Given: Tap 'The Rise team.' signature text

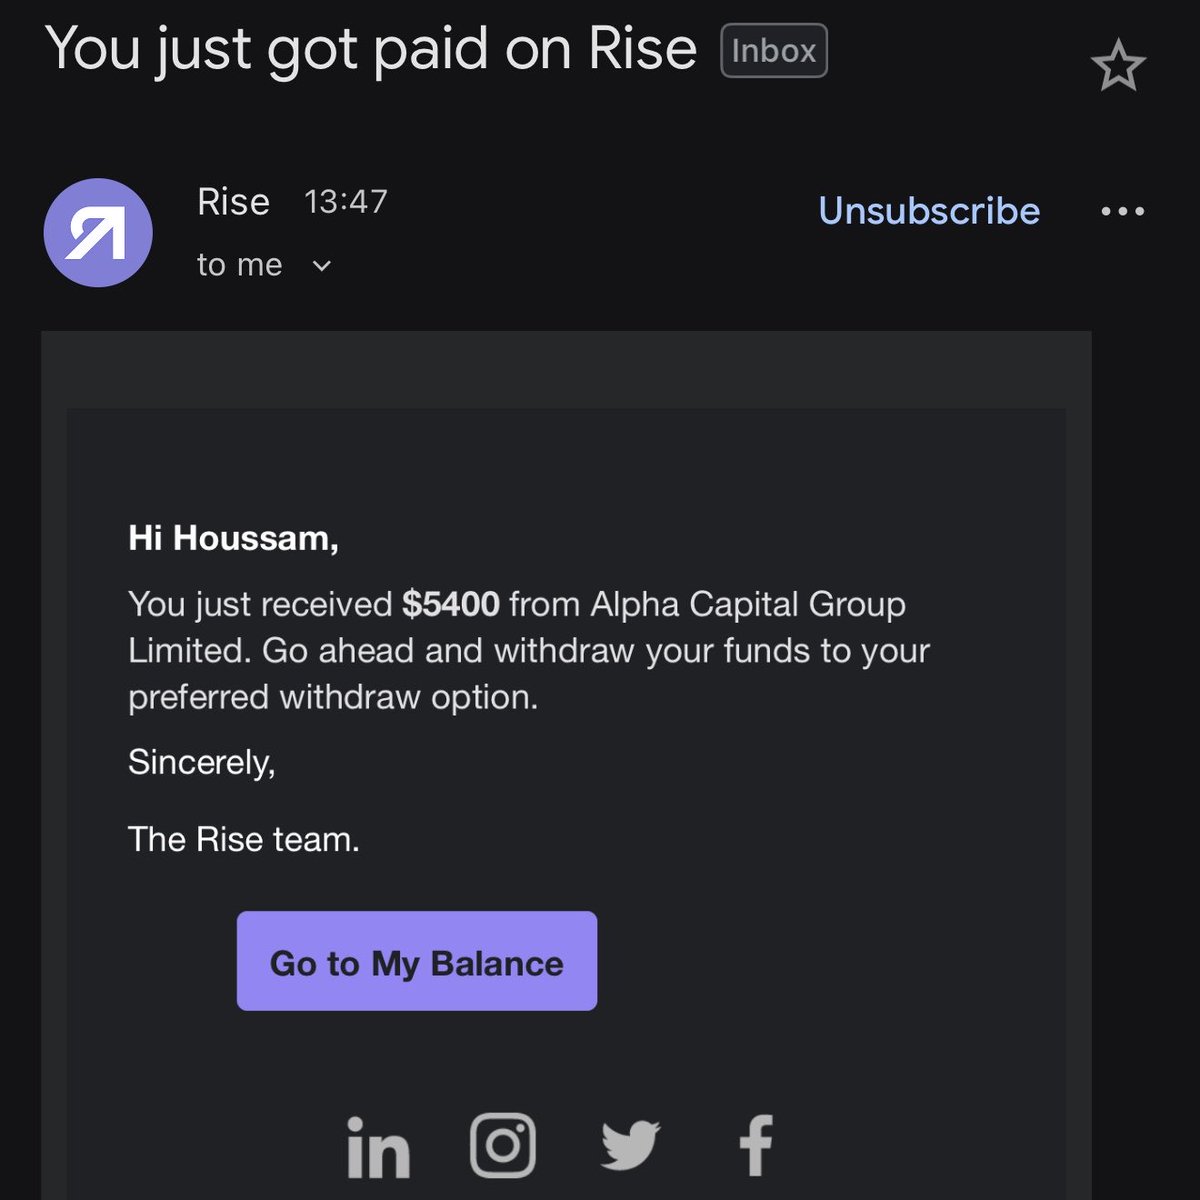Looking at the screenshot, I should pos(243,839).
